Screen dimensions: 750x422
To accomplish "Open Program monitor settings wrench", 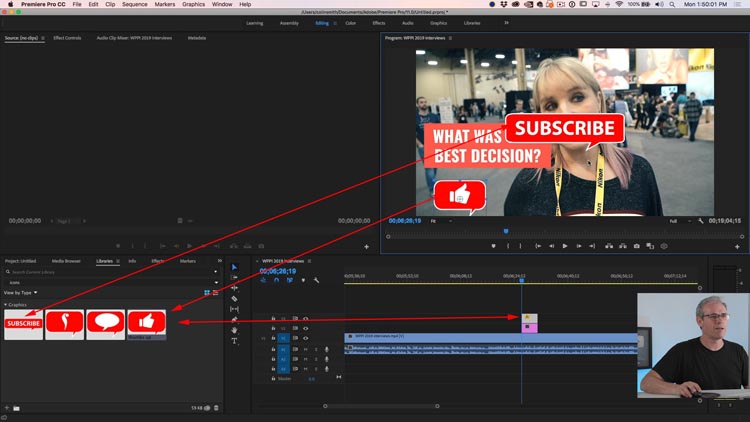I will point(701,221).
